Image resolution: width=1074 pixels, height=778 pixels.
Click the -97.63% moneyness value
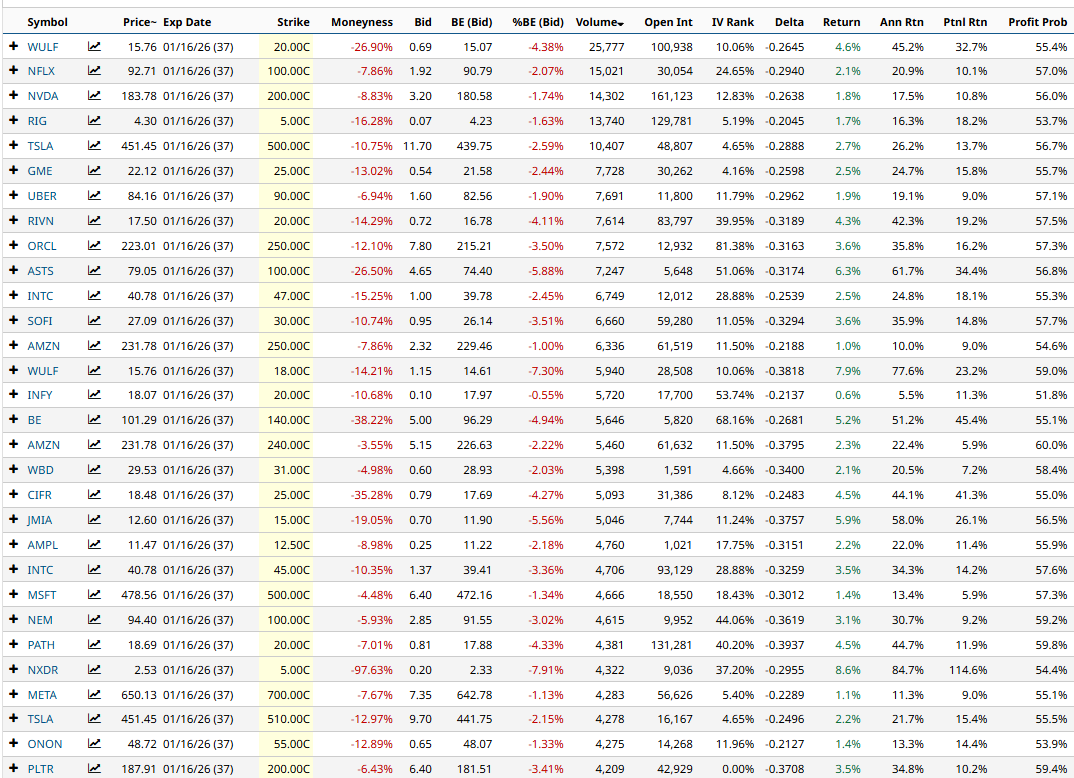pos(372,670)
